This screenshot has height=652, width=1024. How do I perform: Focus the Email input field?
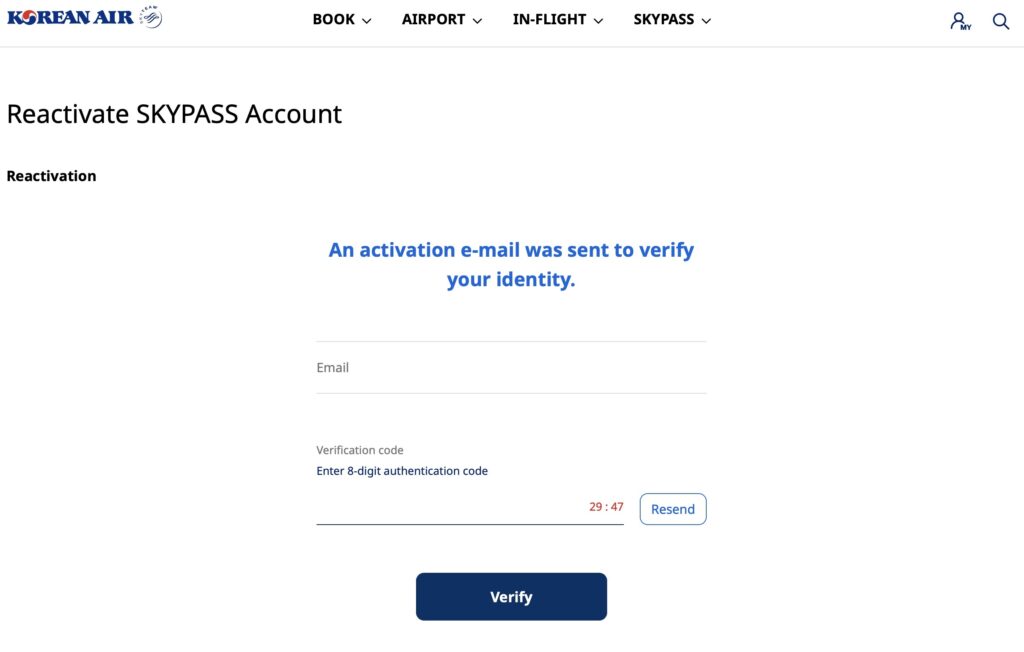[x=511, y=368]
